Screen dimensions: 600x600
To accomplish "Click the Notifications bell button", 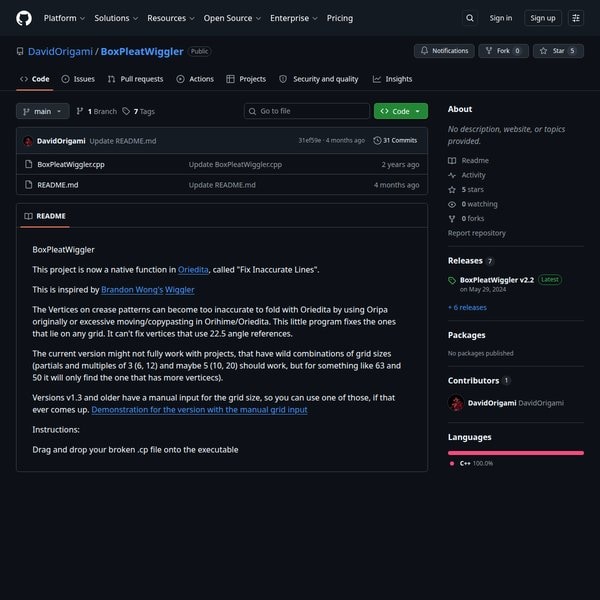I will [444, 51].
